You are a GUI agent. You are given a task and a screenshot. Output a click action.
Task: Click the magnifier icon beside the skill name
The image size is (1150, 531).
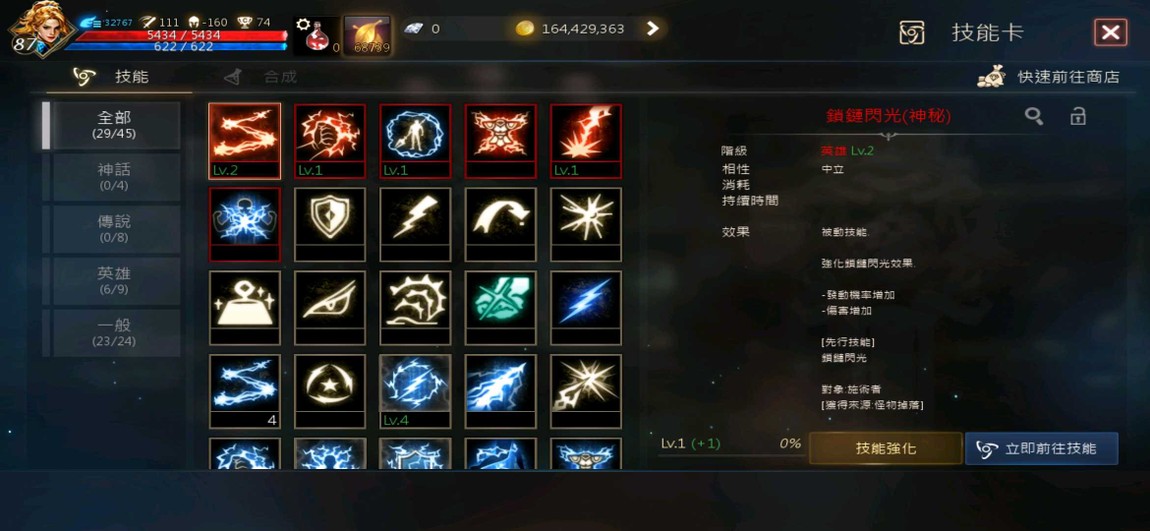tap(1034, 116)
